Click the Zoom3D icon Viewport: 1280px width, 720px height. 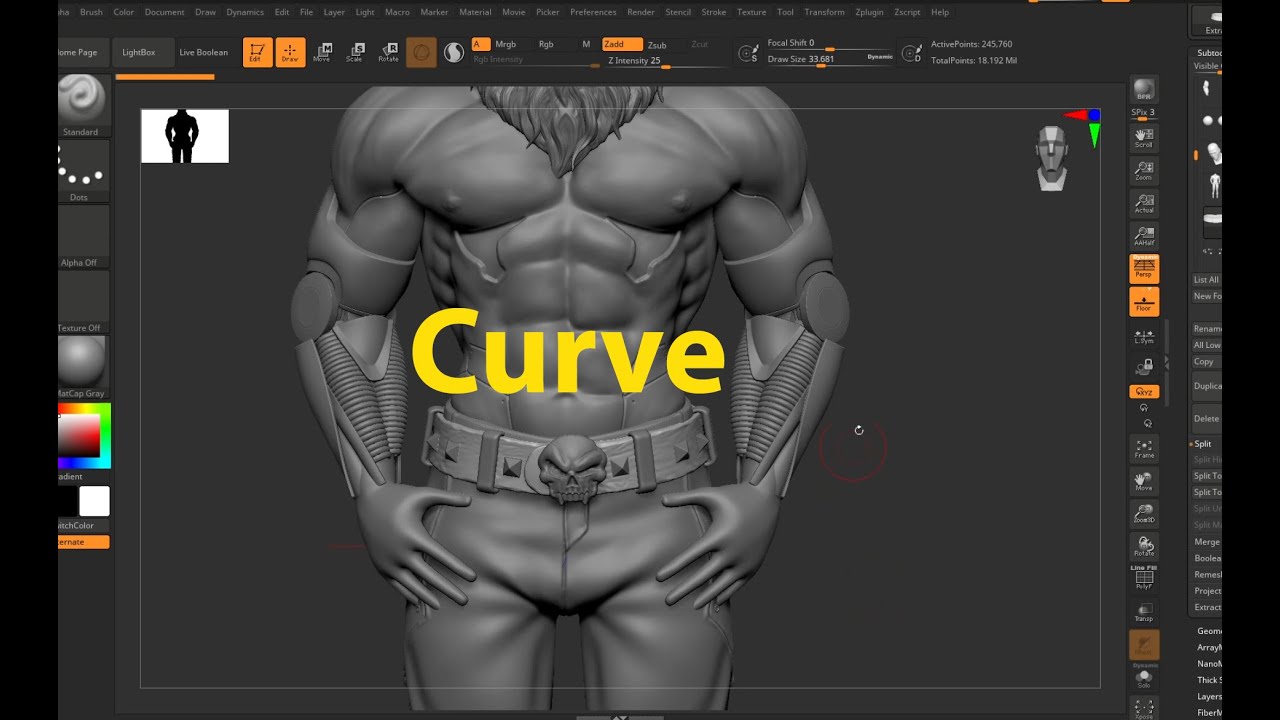(1144, 514)
